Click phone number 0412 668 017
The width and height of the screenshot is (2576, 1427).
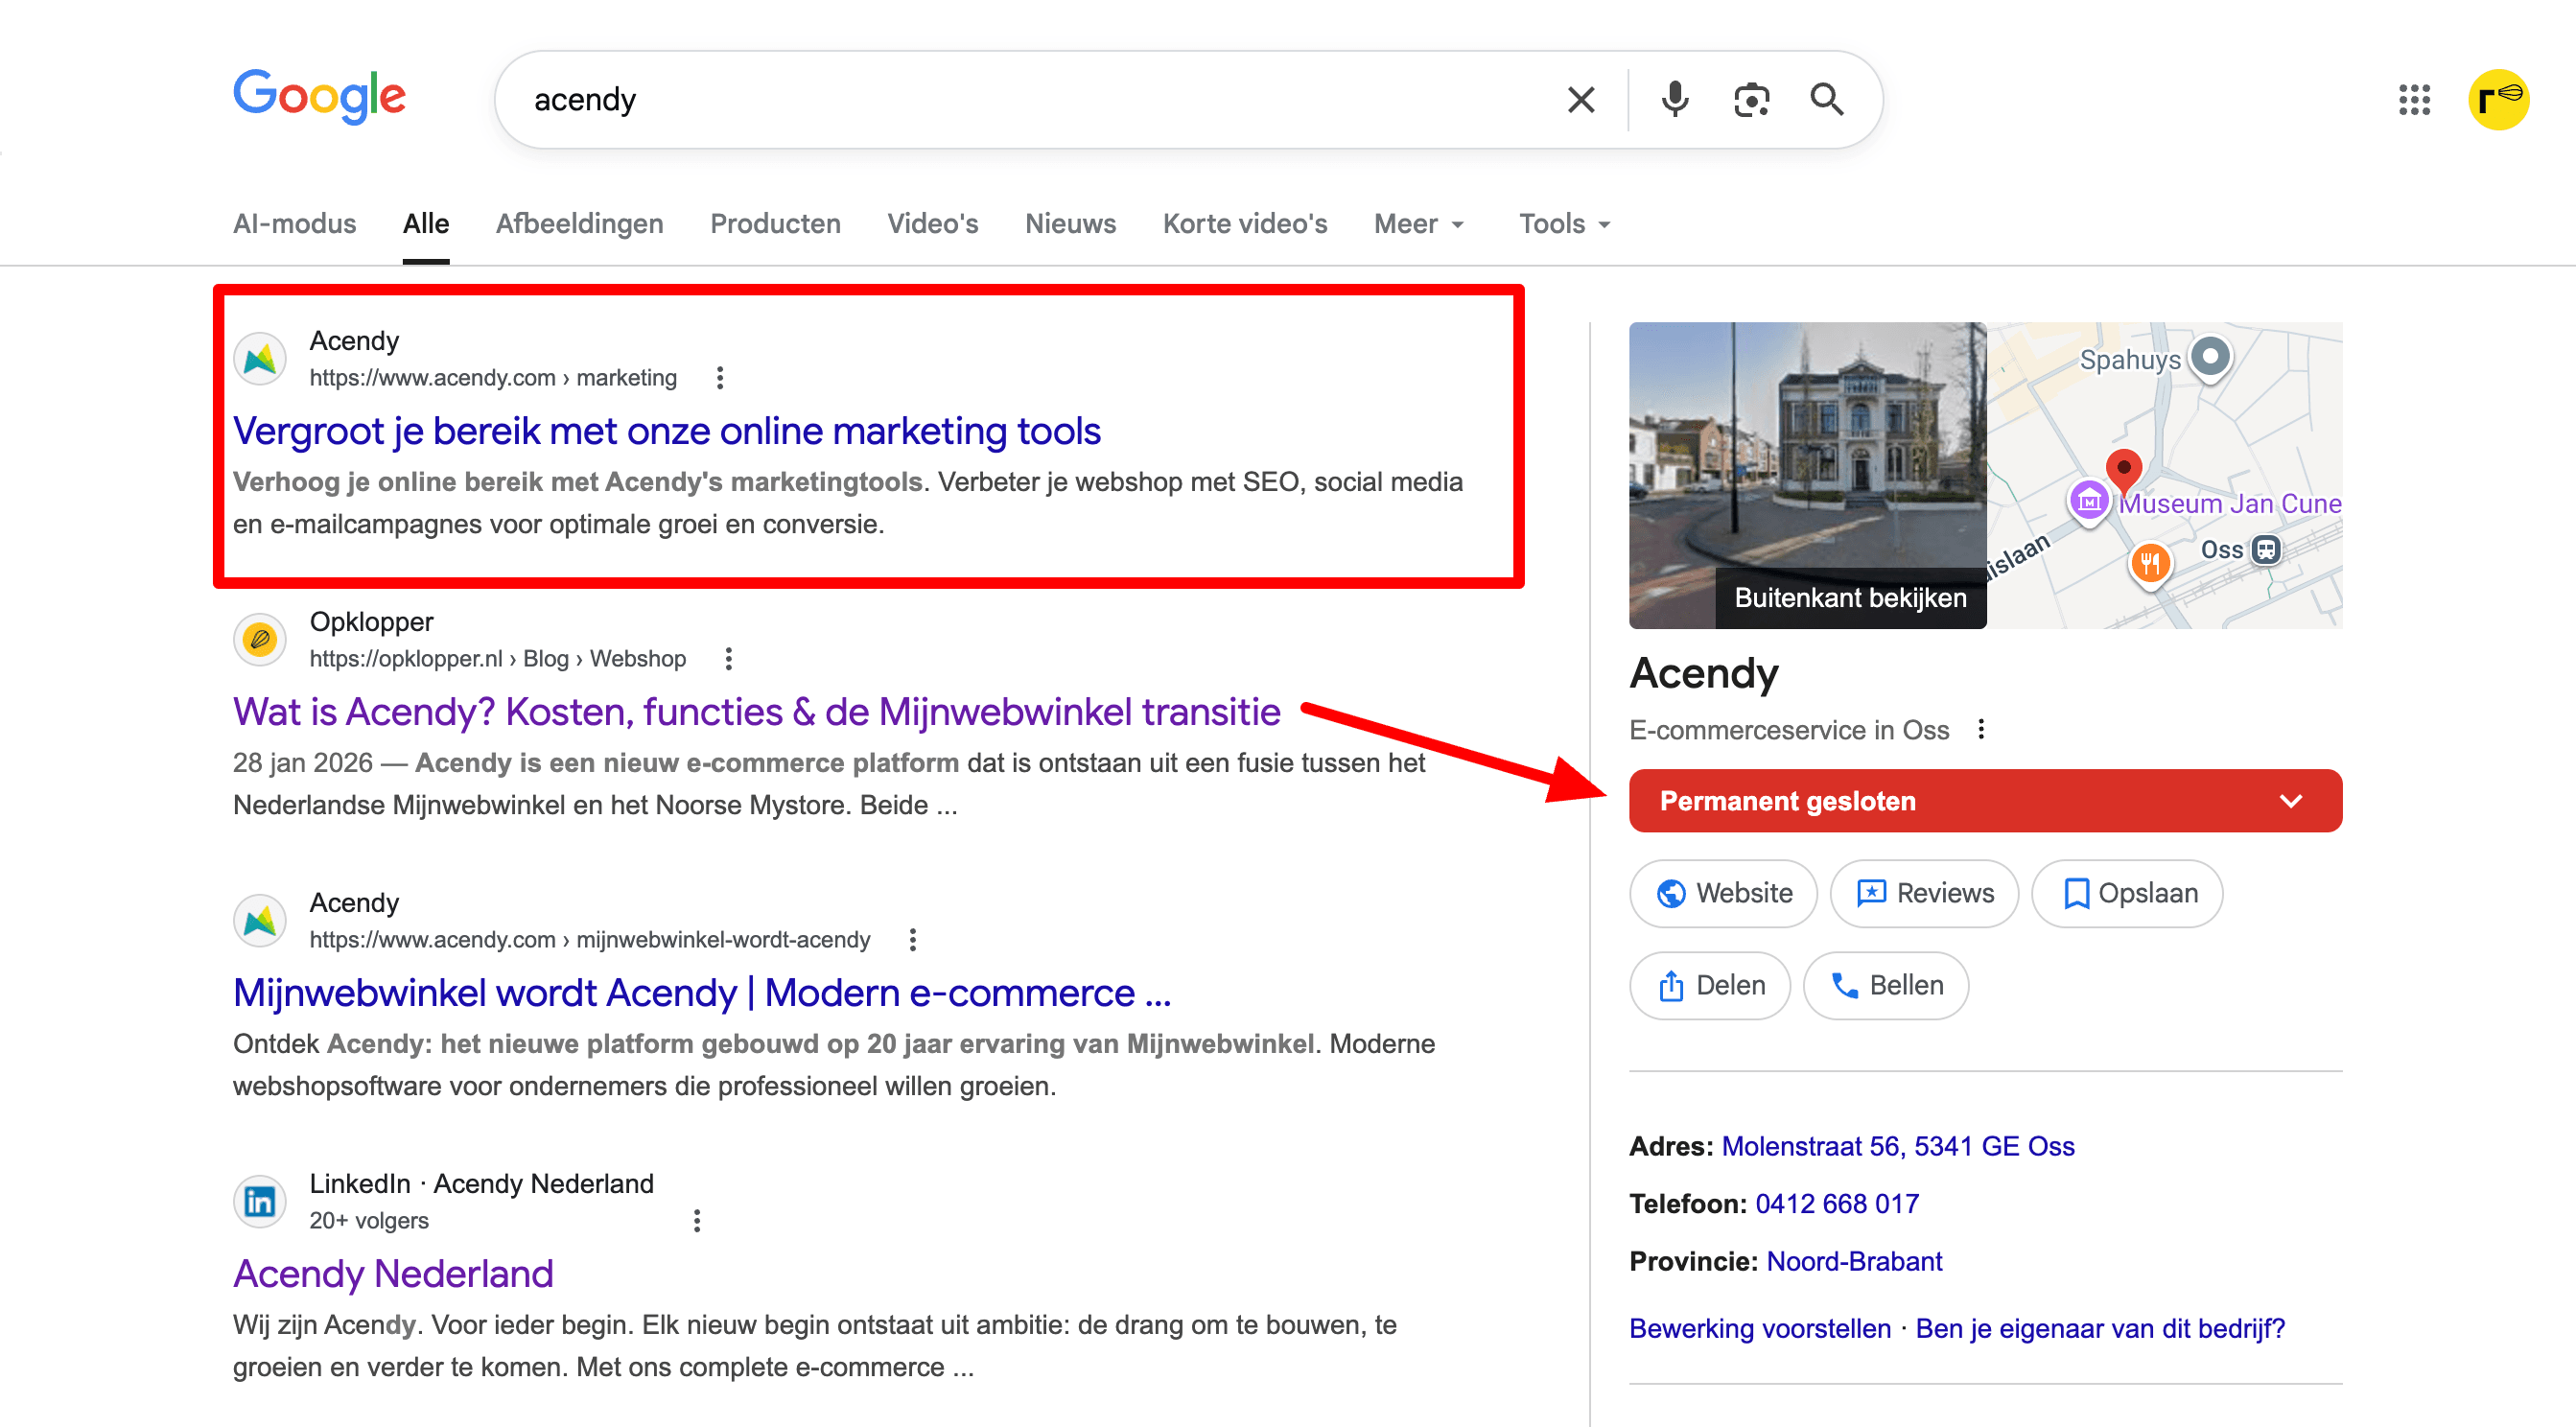pos(1837,1204)
